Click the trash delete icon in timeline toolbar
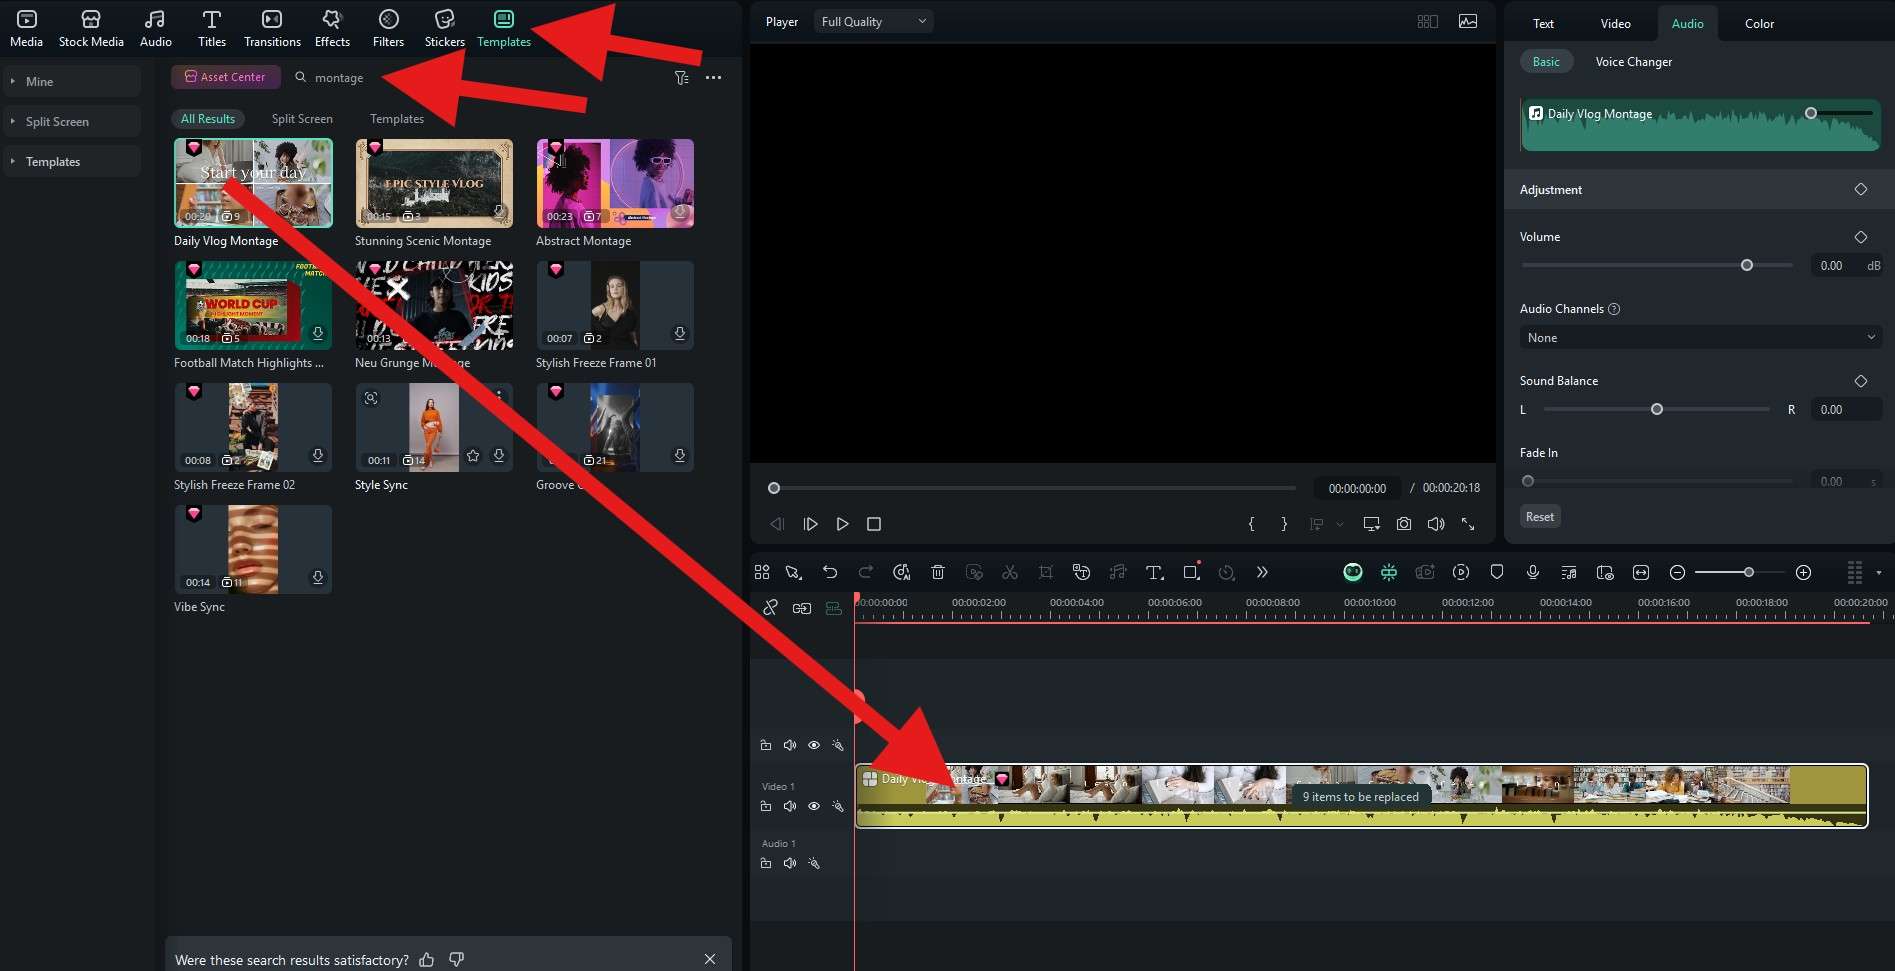 click(x=938, y=572)
